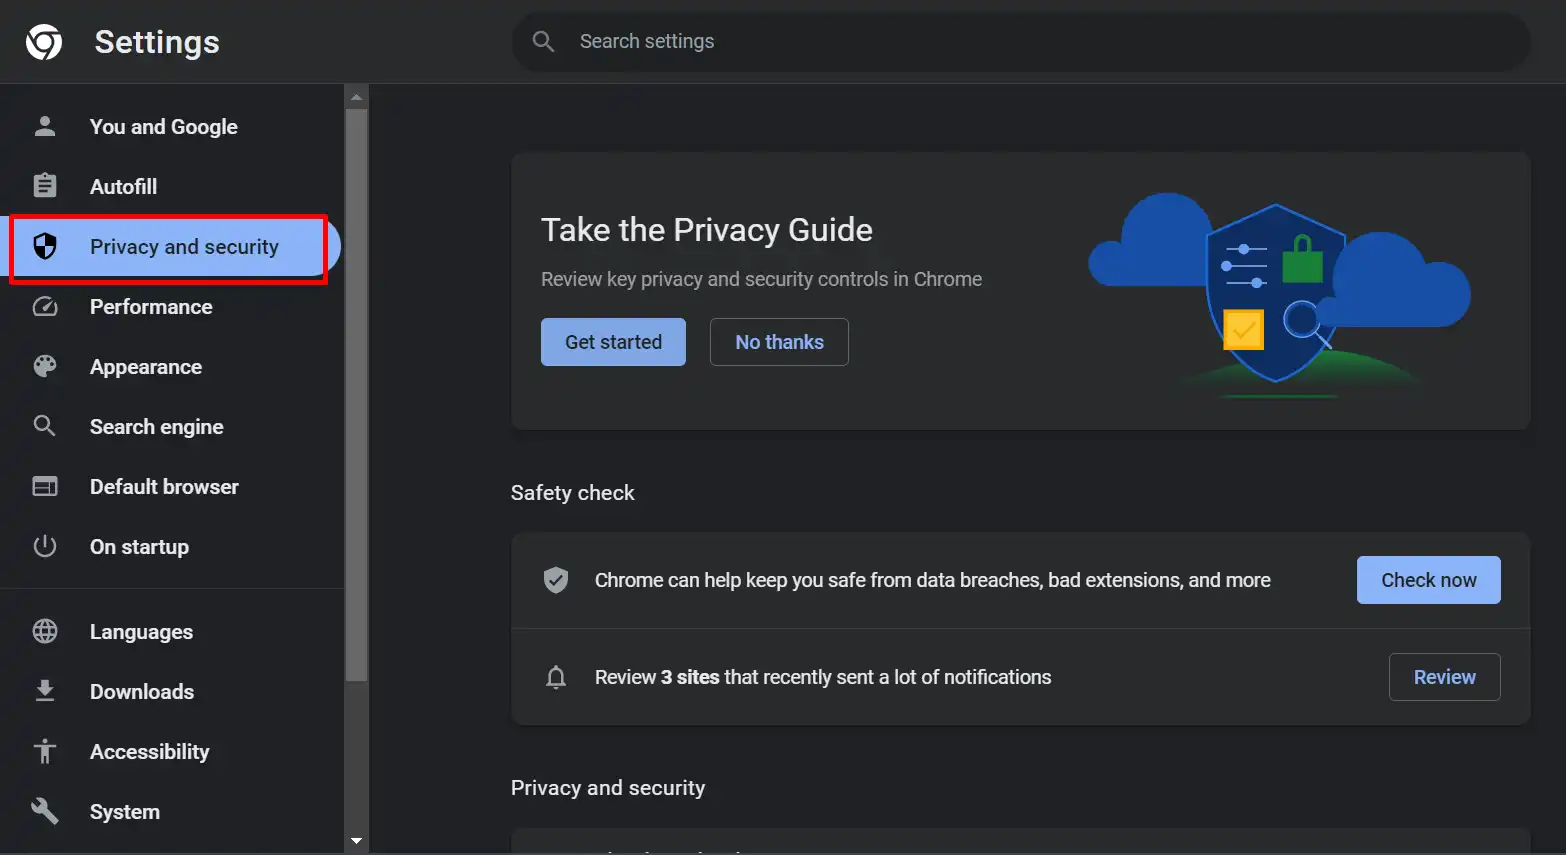Click the palette icon for Appearance

click(x=45, y=366)
